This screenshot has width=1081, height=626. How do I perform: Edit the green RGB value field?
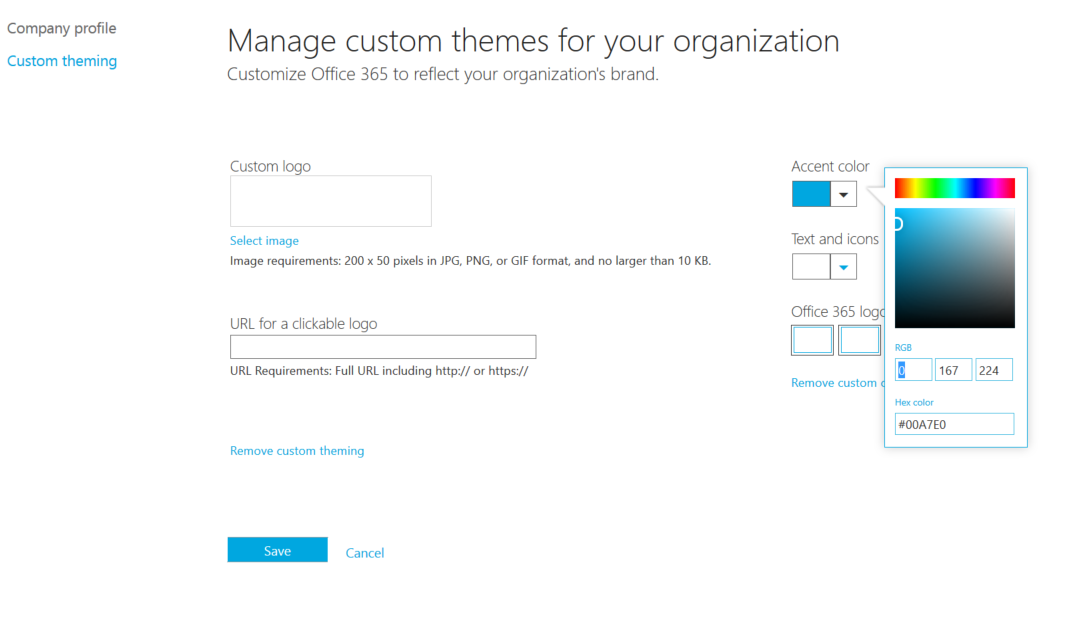point(953,369)
